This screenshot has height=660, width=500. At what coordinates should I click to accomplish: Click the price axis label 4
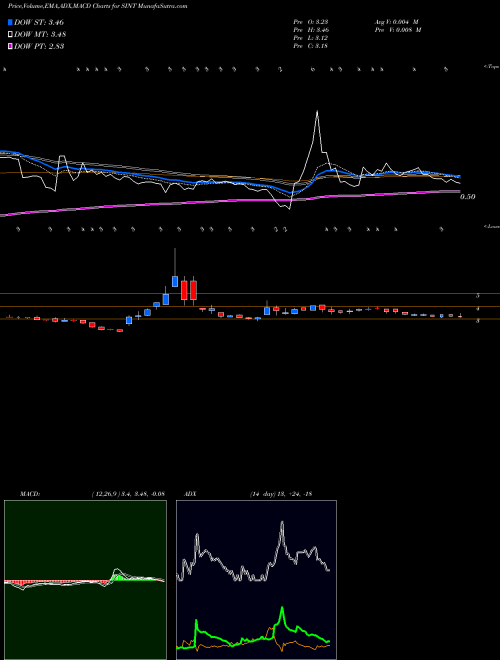pos(478,309)
